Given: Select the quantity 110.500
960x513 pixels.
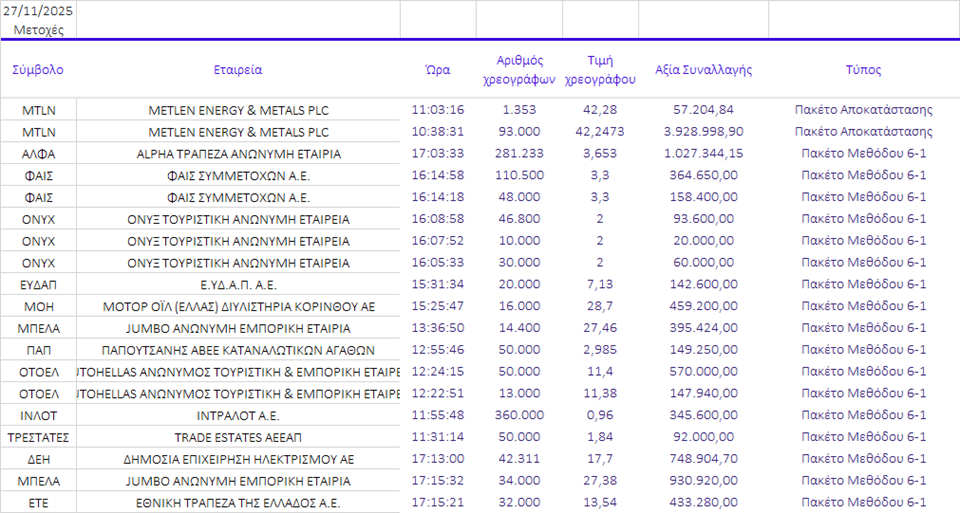Looking at the screenshot, I should tap(519, 175).
